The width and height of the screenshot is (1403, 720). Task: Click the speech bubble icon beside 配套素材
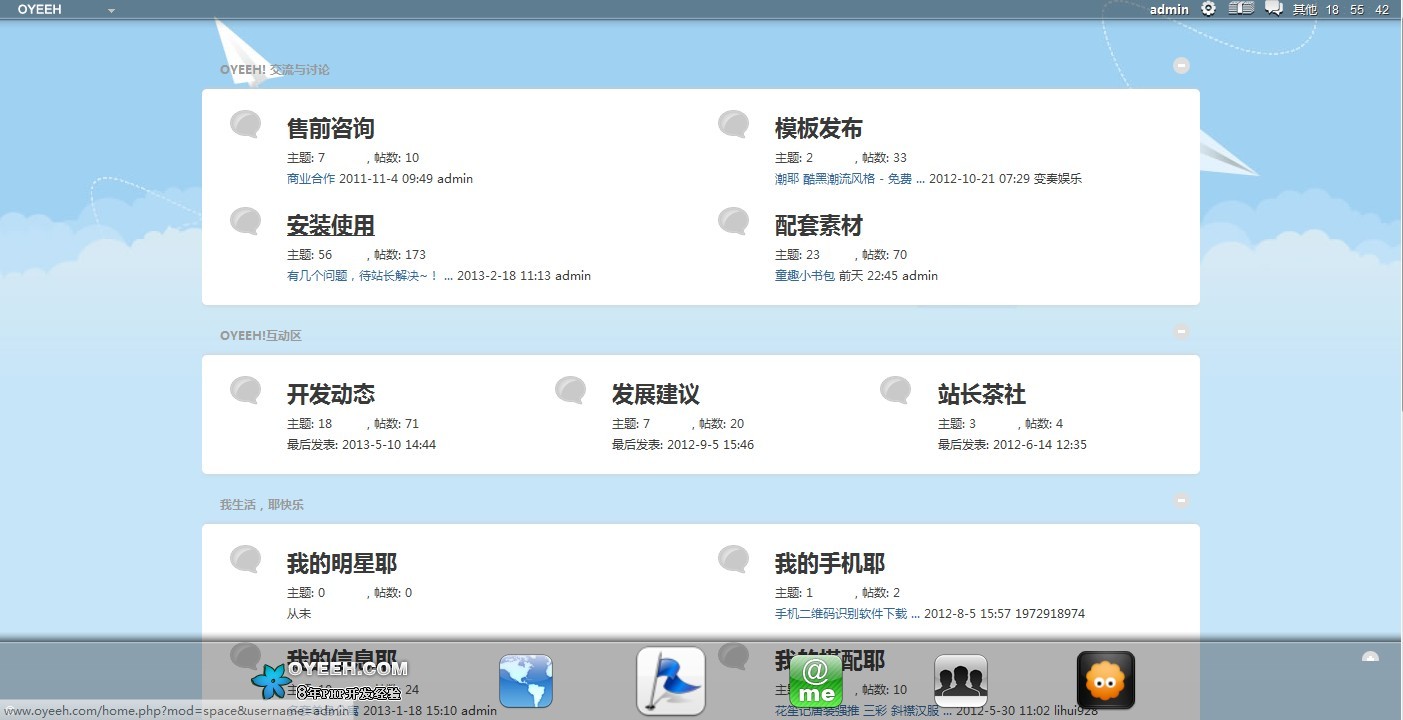pos(734,222)
